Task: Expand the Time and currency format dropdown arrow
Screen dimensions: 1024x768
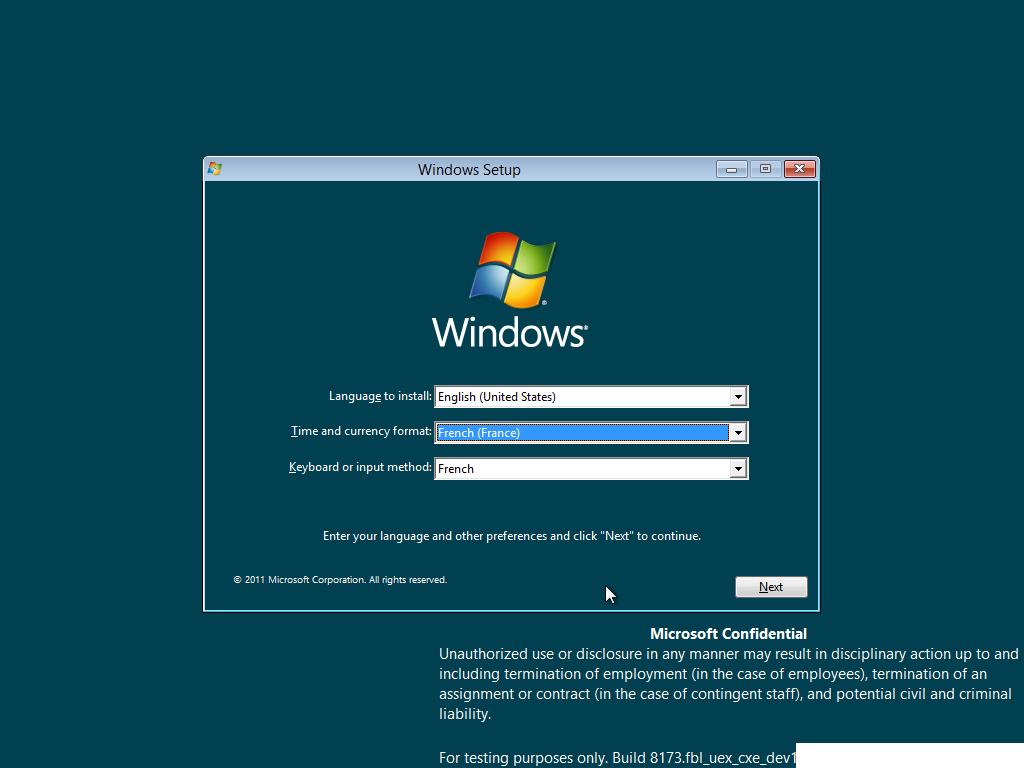Action: click(738, 432)
